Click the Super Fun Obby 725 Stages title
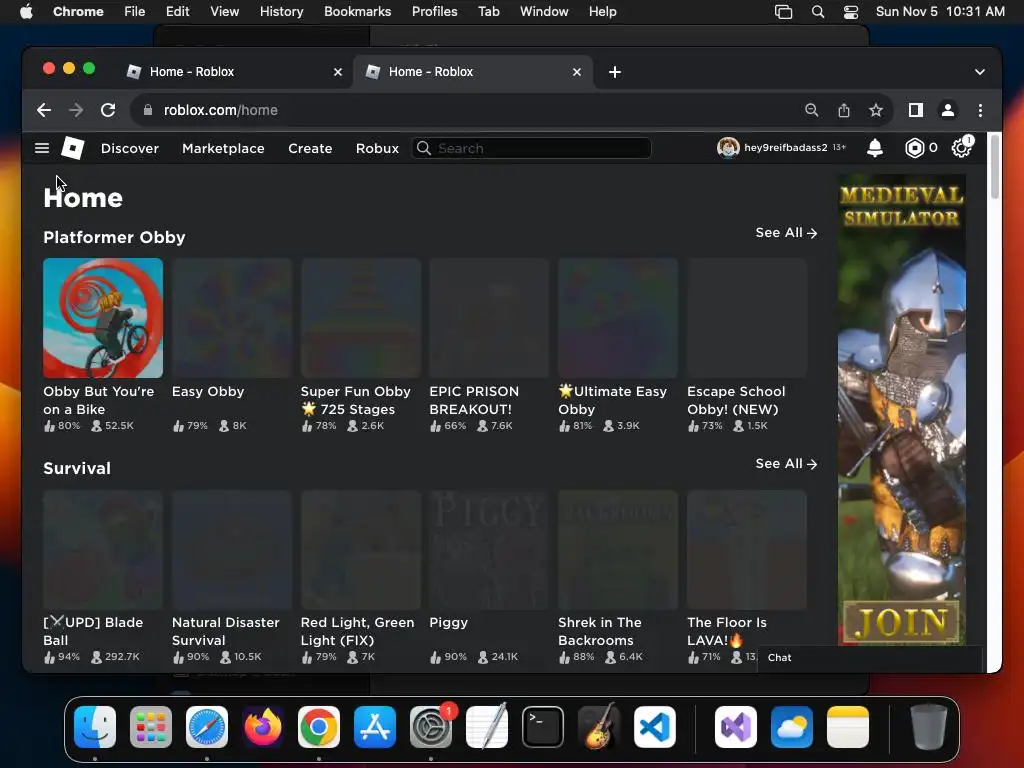 (x=356, y=400)
